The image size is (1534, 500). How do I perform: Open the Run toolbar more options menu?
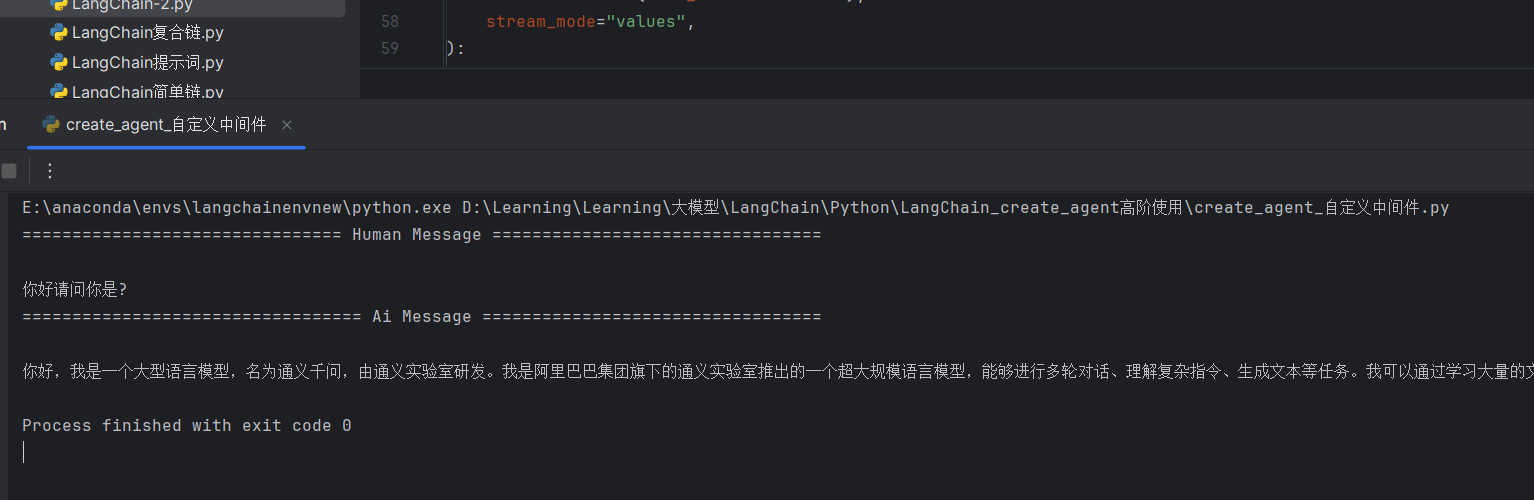click(50, 171)
